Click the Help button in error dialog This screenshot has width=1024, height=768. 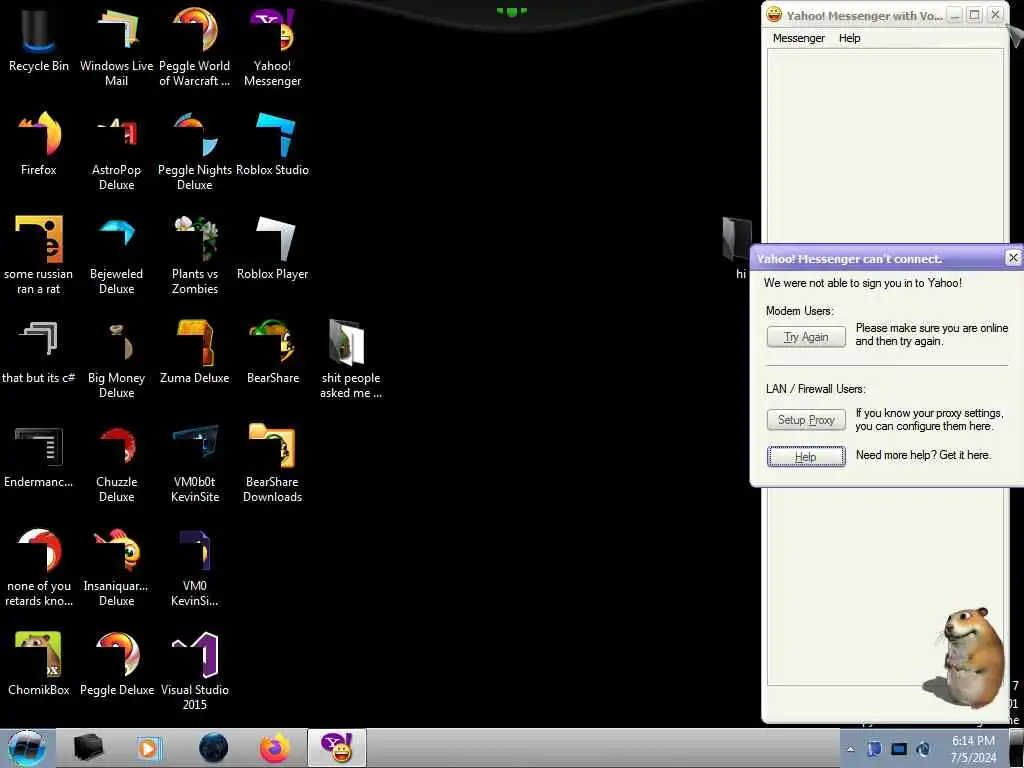pyautogui.click(x=806, y=456)
